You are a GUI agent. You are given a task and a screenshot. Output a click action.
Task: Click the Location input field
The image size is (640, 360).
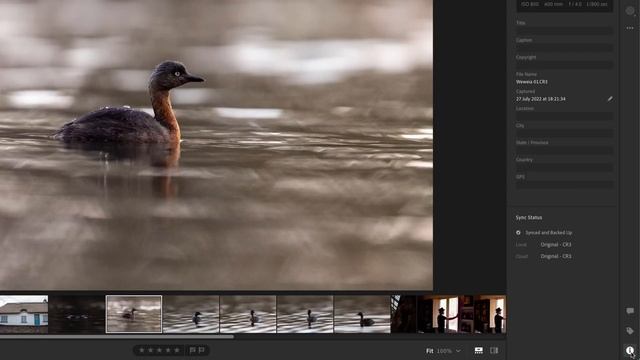pyautogui.click(x=564, y=116)
